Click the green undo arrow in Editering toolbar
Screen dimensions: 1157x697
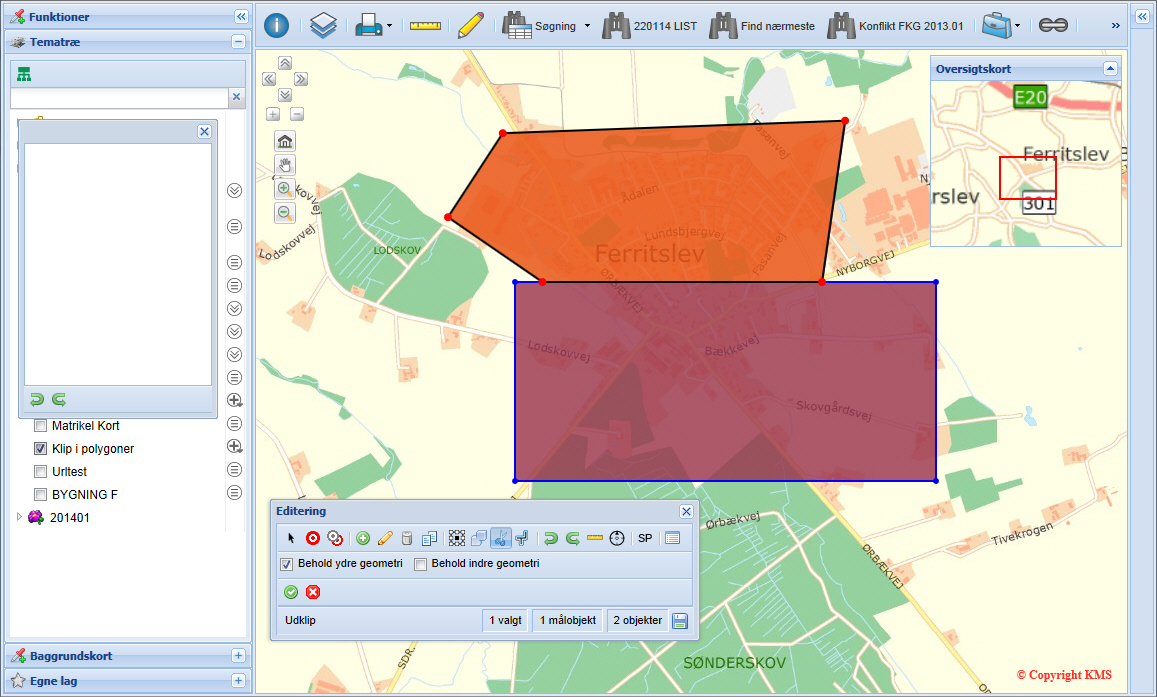click(550, 538)
